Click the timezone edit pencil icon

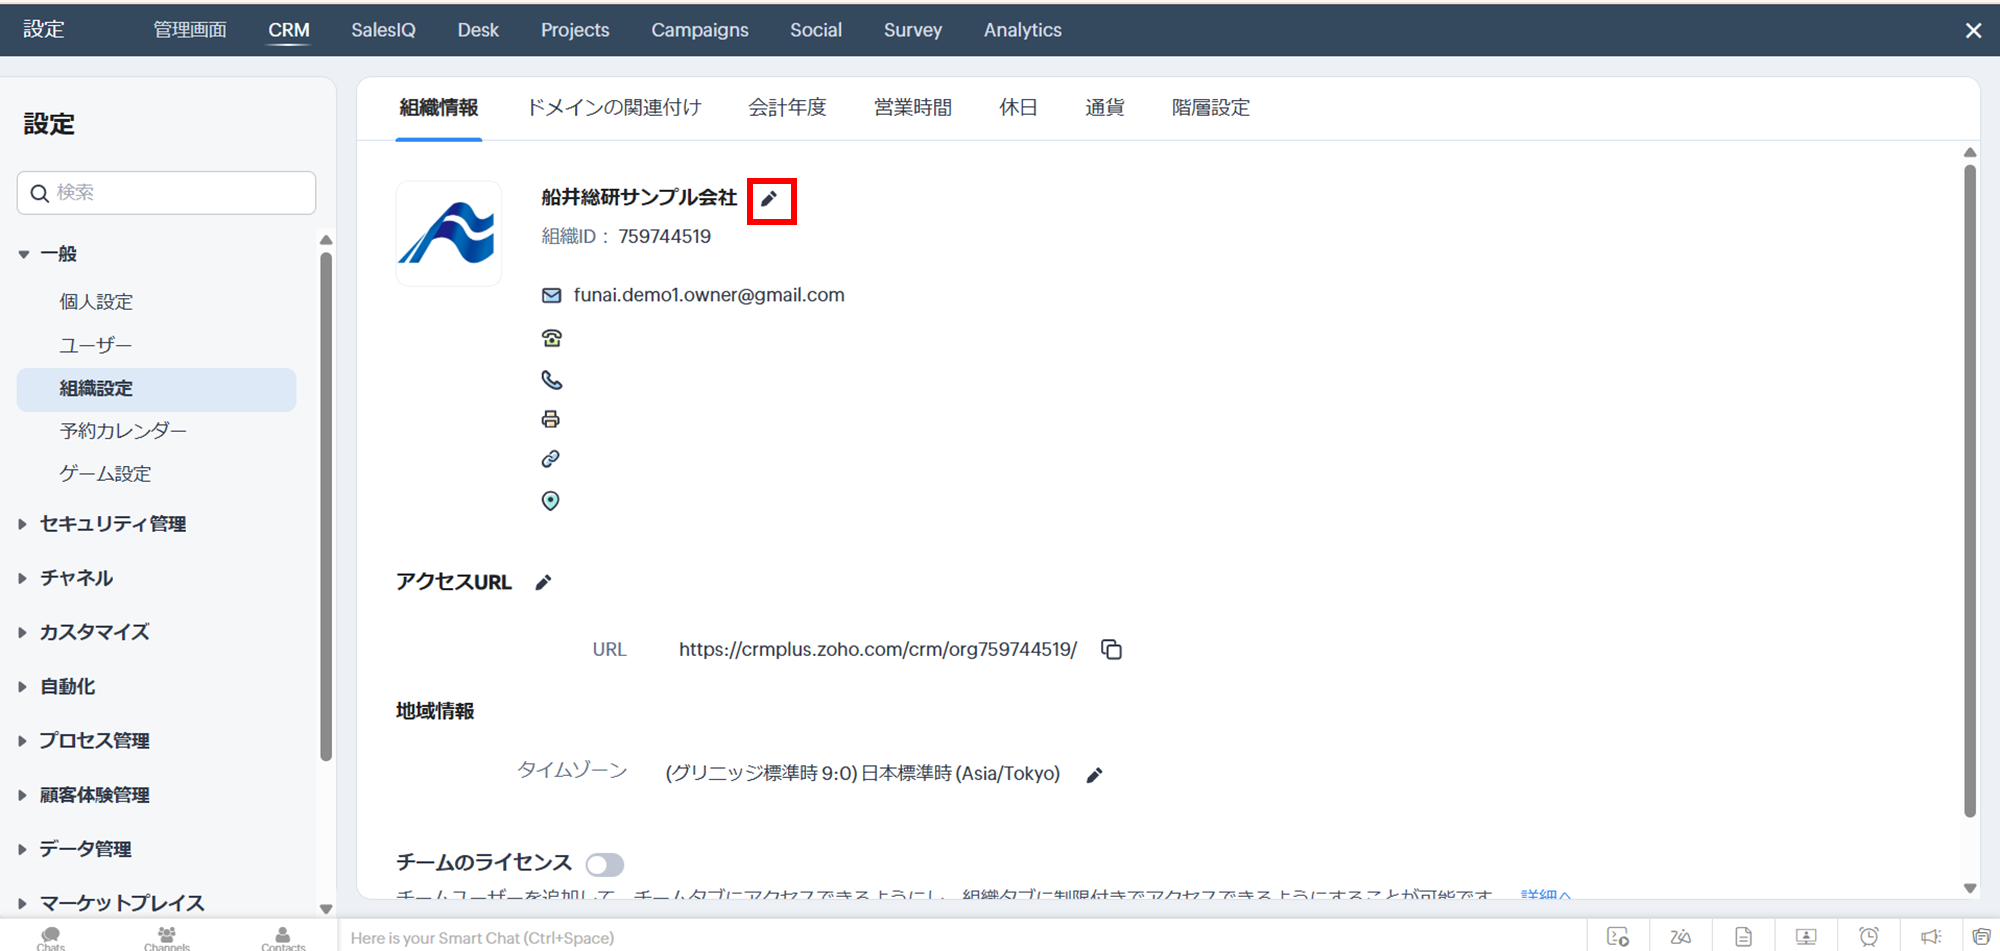[x=1094, y=775]
